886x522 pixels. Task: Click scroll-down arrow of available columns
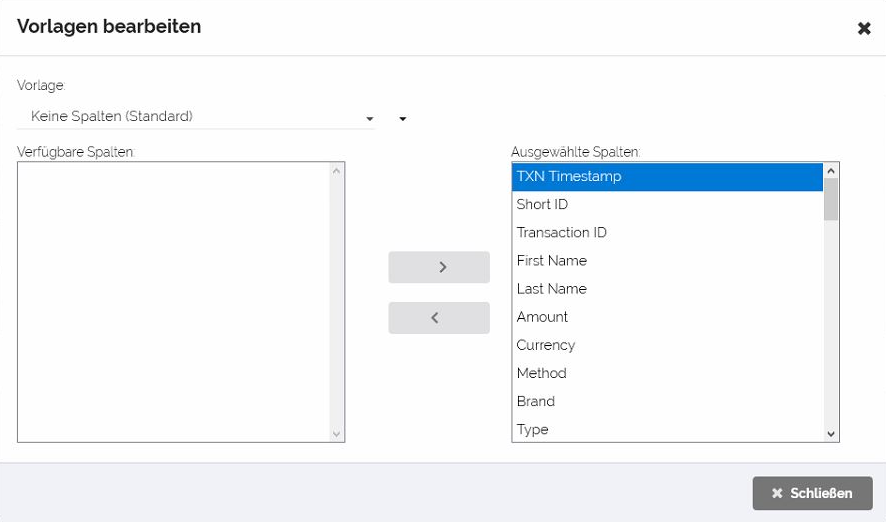pyautogui.click(x=336, y=434)
